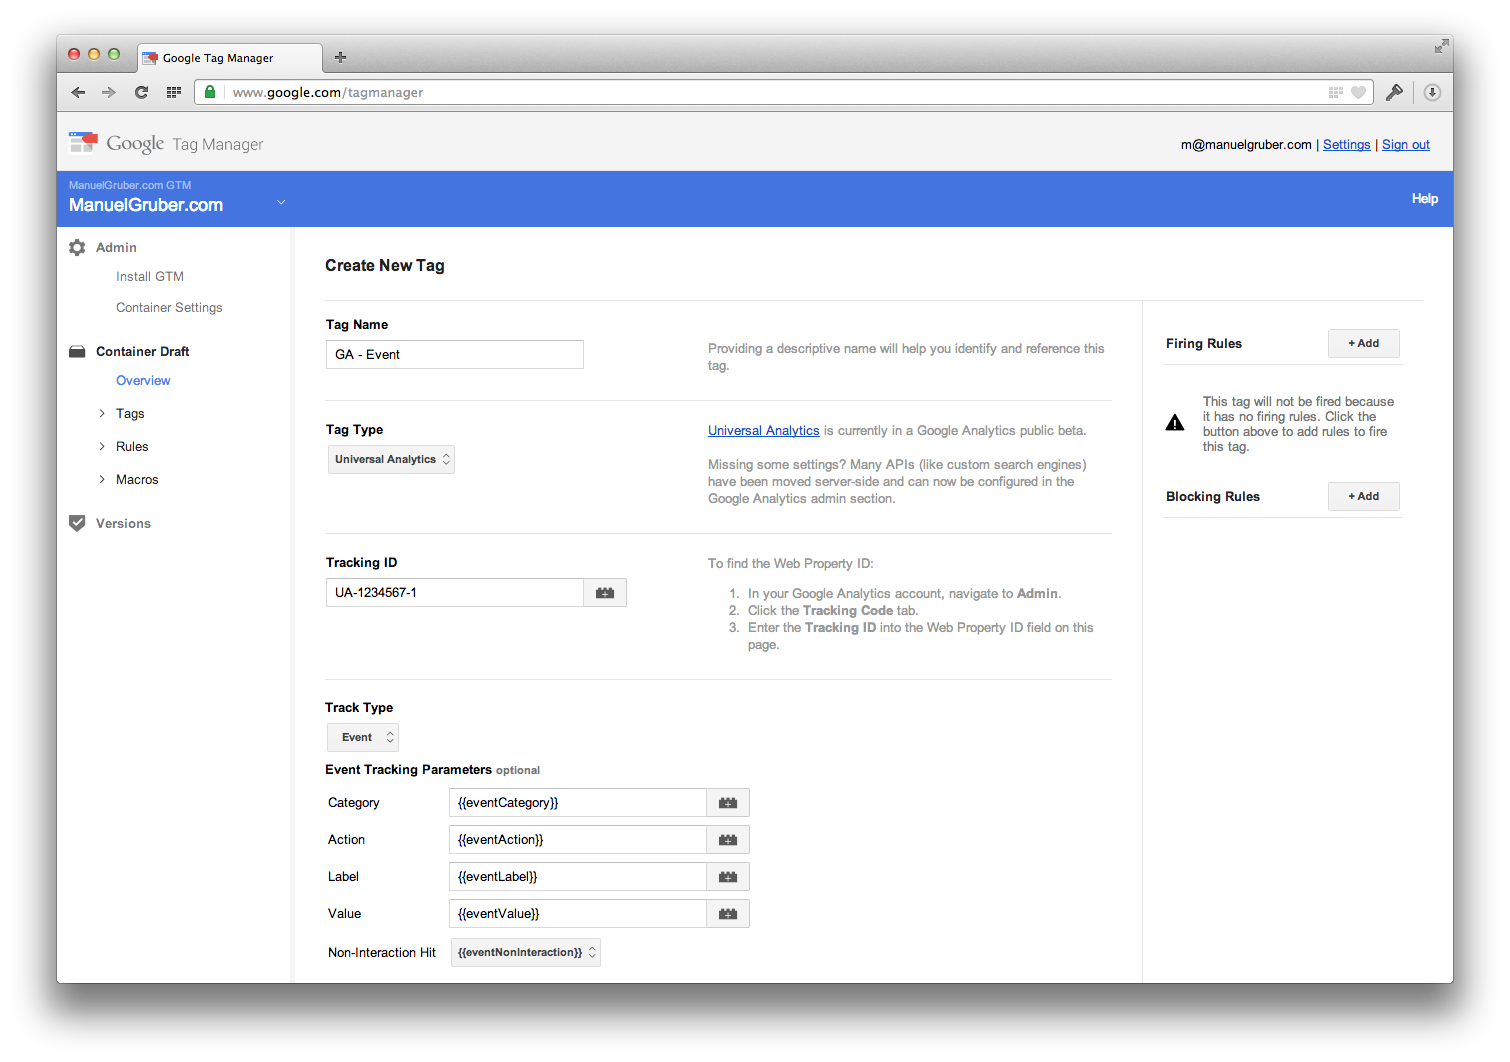This screenshot has height=1062, width=1510.
Task: Follow the Universal Analytics help link
Action: (763, 430)
